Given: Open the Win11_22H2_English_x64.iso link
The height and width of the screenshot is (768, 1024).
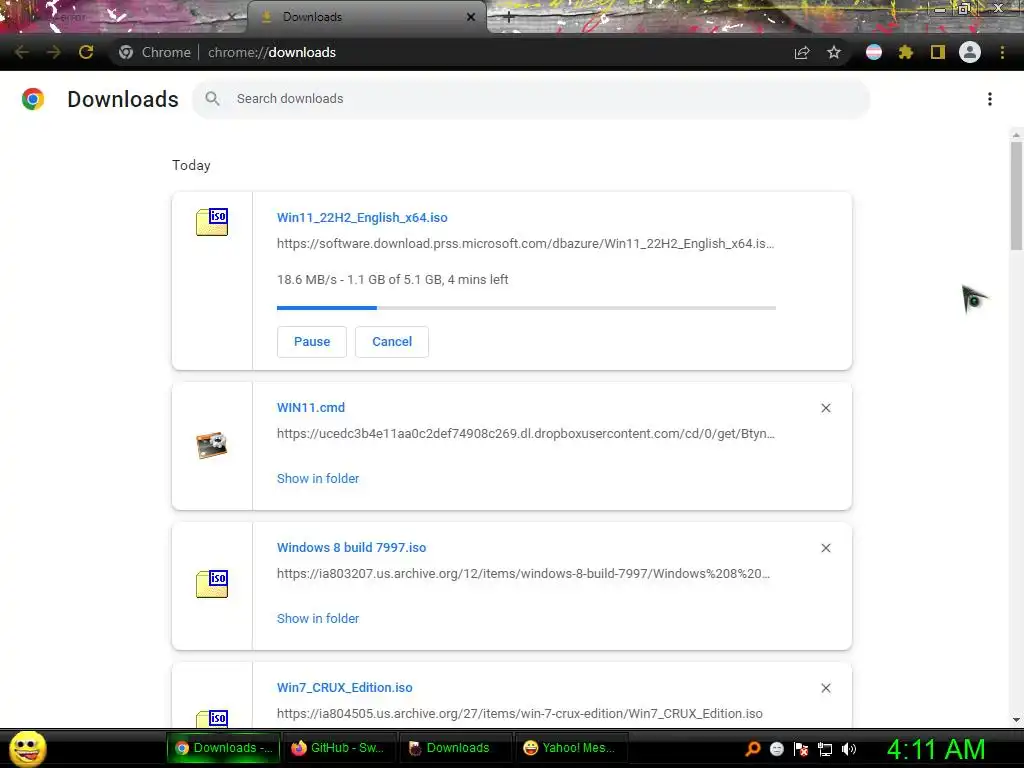Looking at the screenshot, I should tap(362, 217).
